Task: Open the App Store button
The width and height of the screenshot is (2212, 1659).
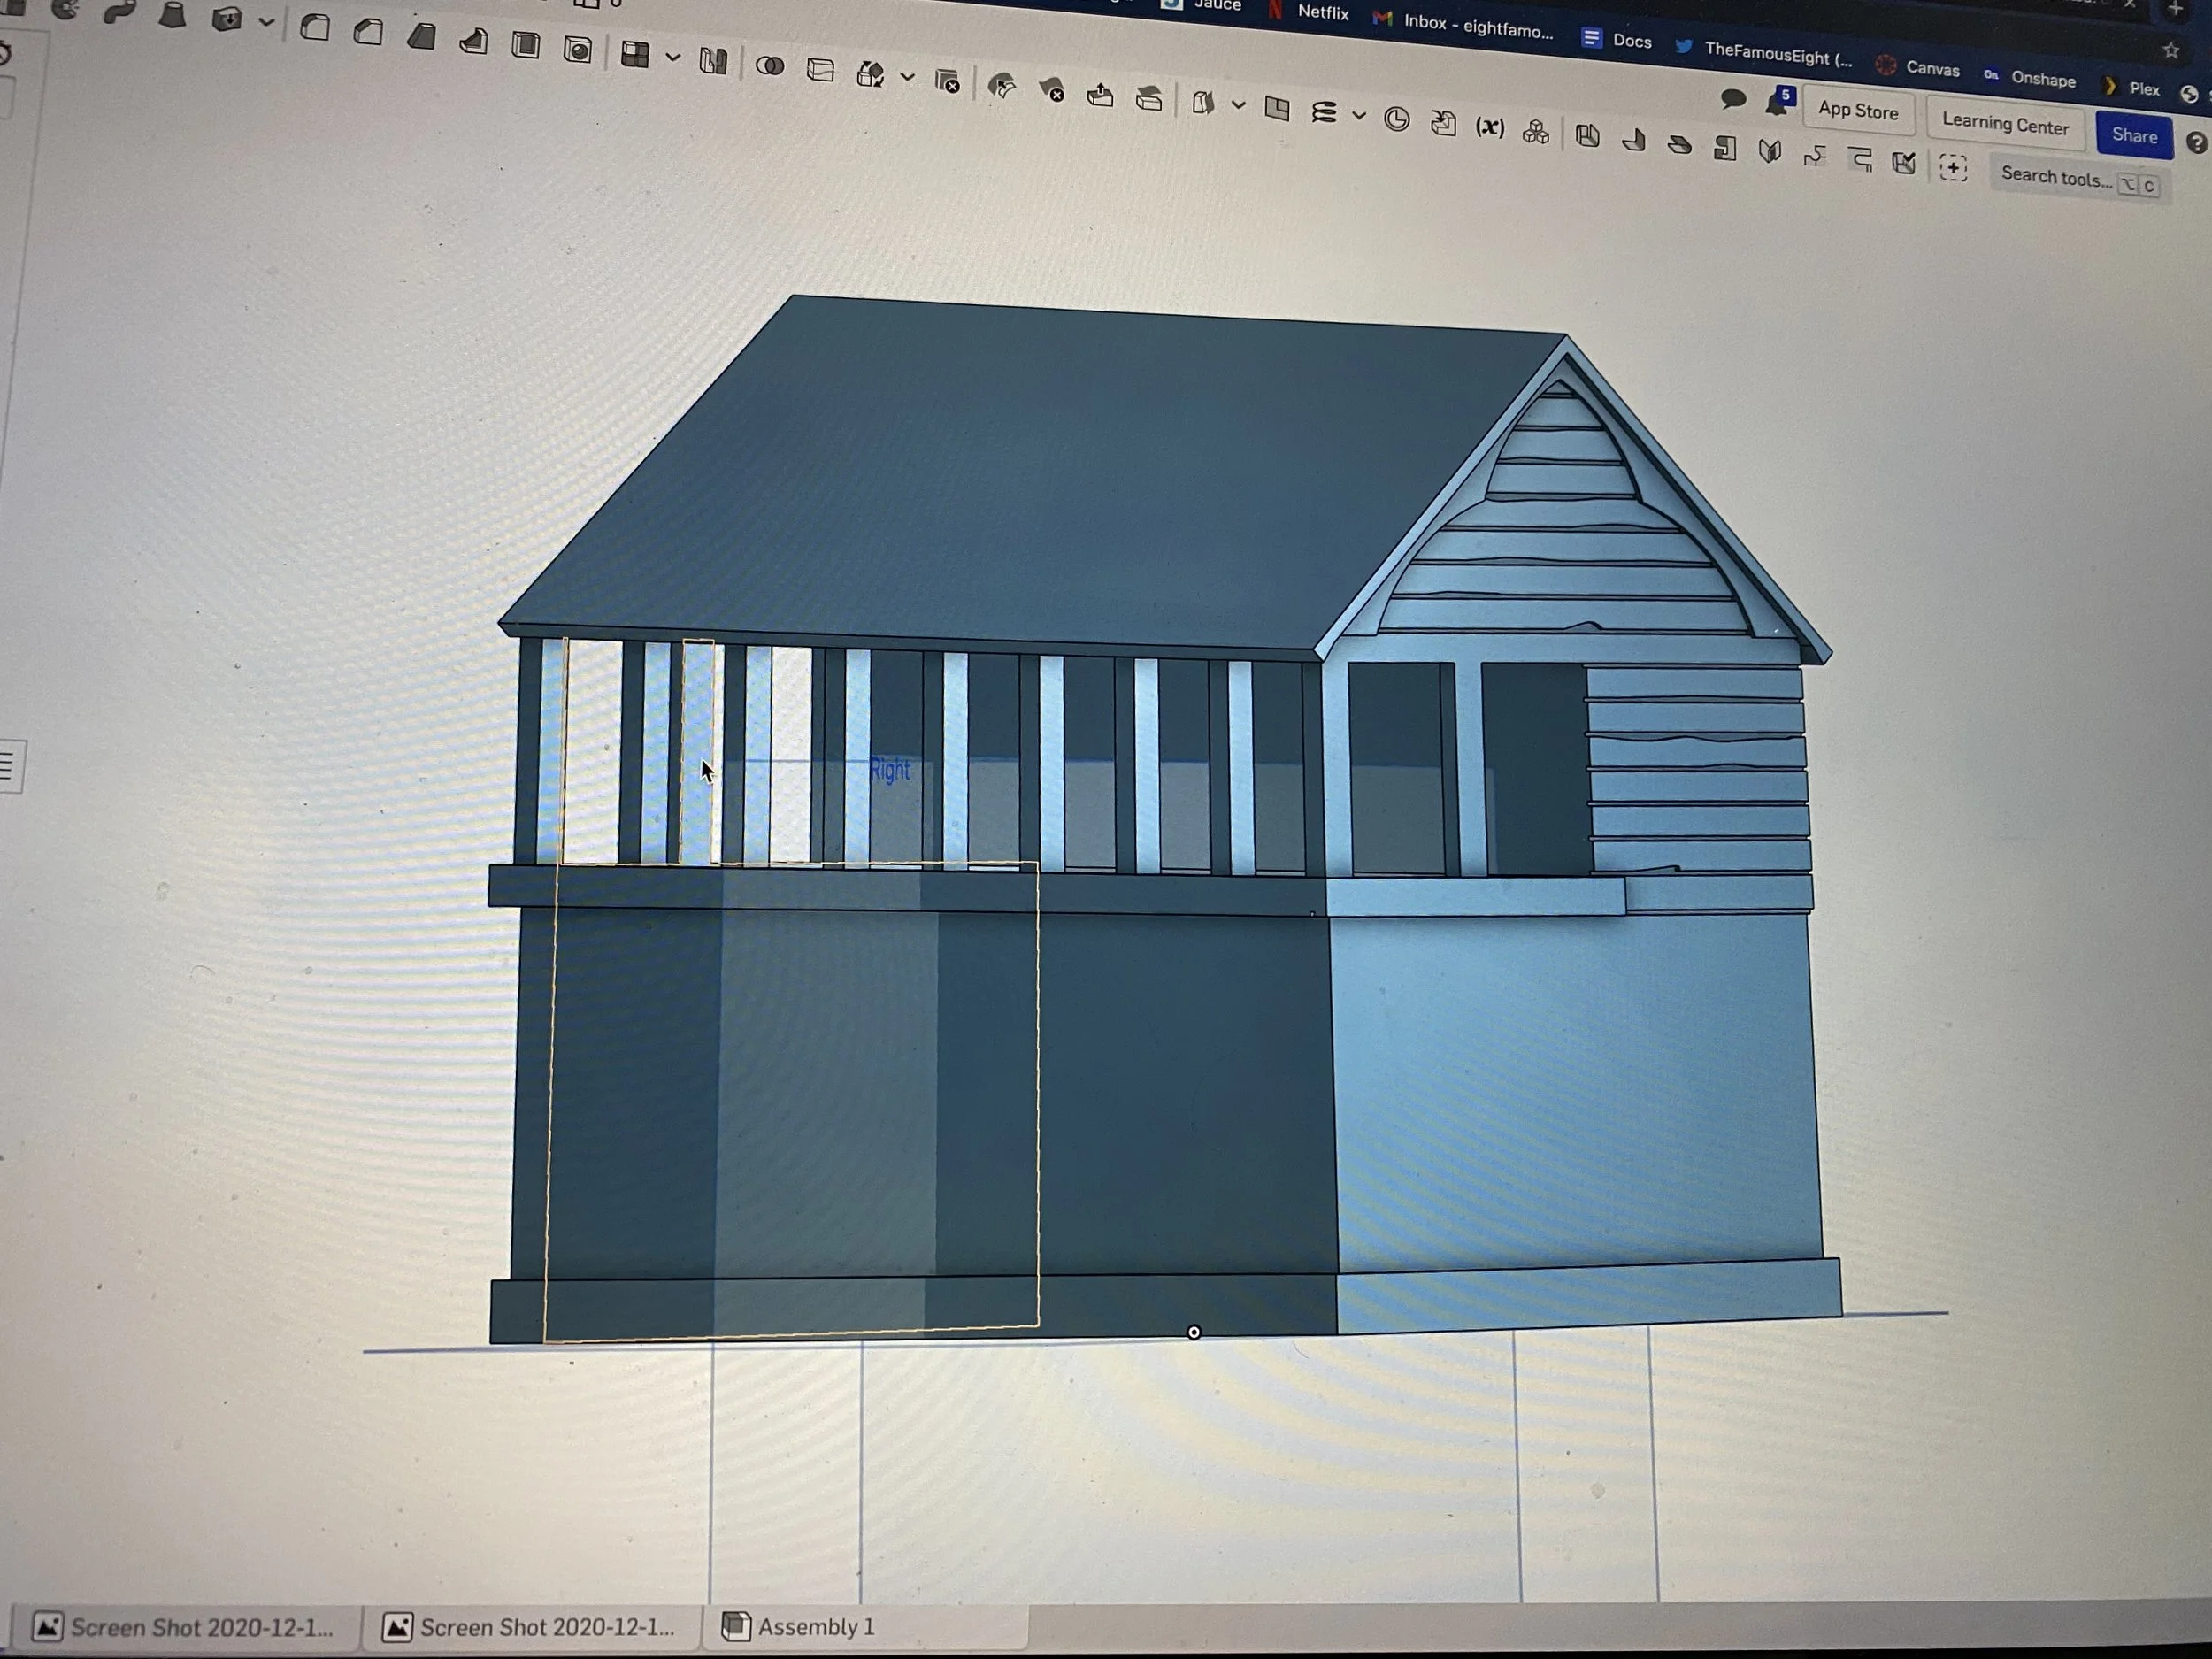Action: pos(1858,110)
